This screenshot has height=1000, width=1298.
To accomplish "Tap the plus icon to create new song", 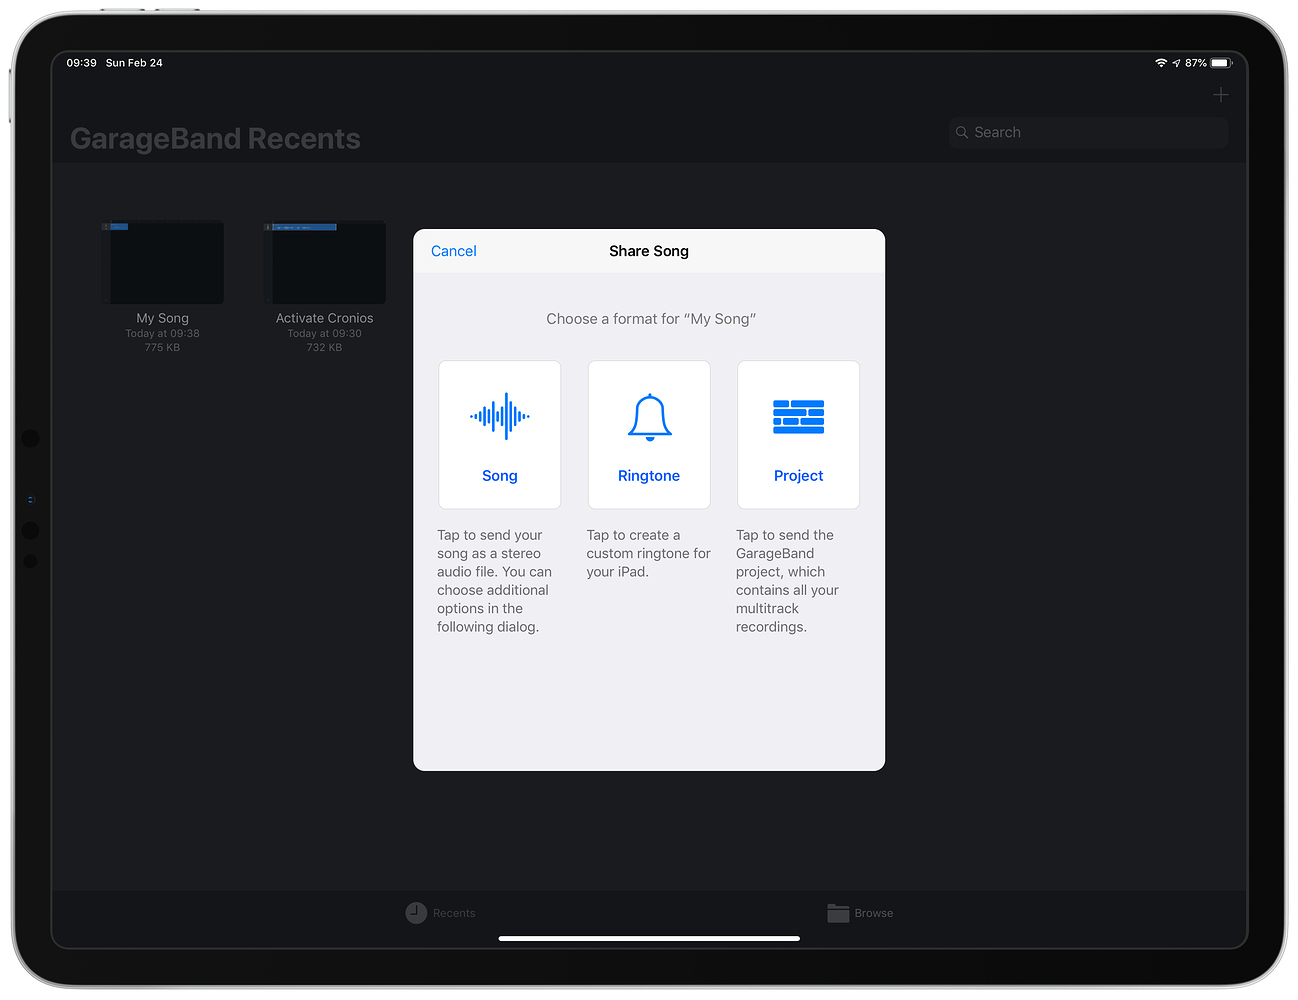I will [1221, 94].
